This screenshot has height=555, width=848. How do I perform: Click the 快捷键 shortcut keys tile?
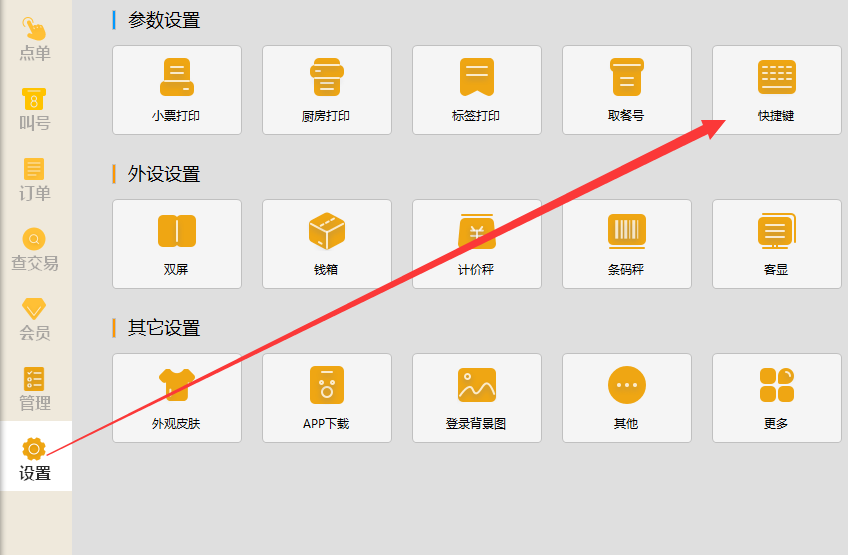coord(776,90)
